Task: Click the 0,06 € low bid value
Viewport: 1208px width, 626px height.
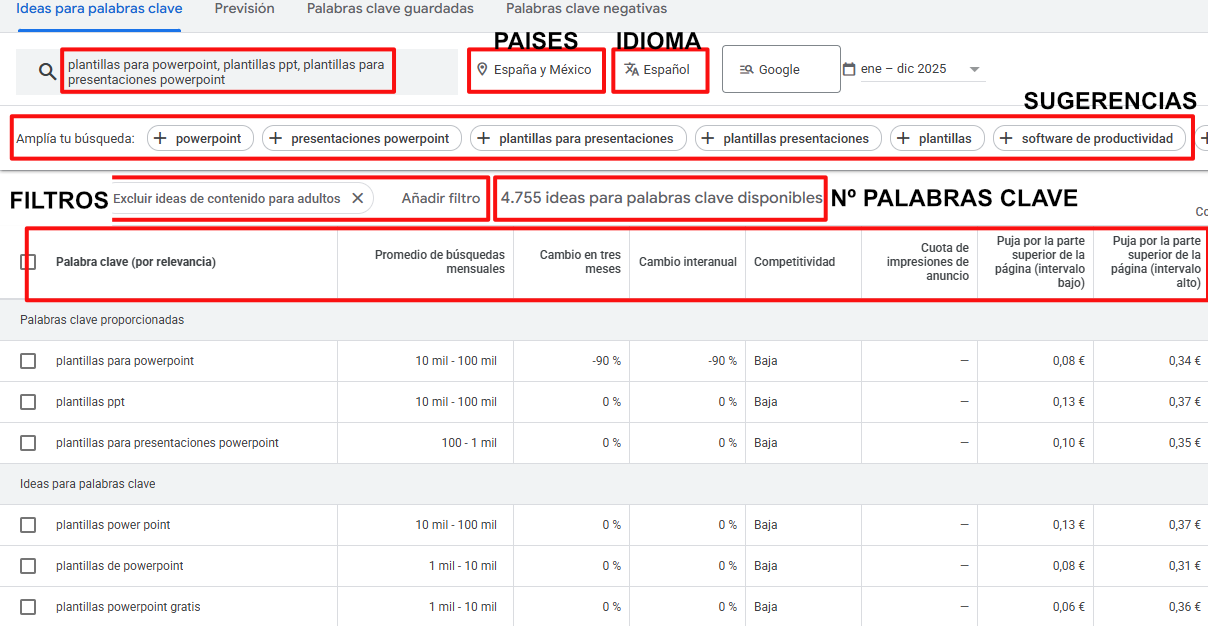Action: pyautogui.click(x=1069, y=607)
